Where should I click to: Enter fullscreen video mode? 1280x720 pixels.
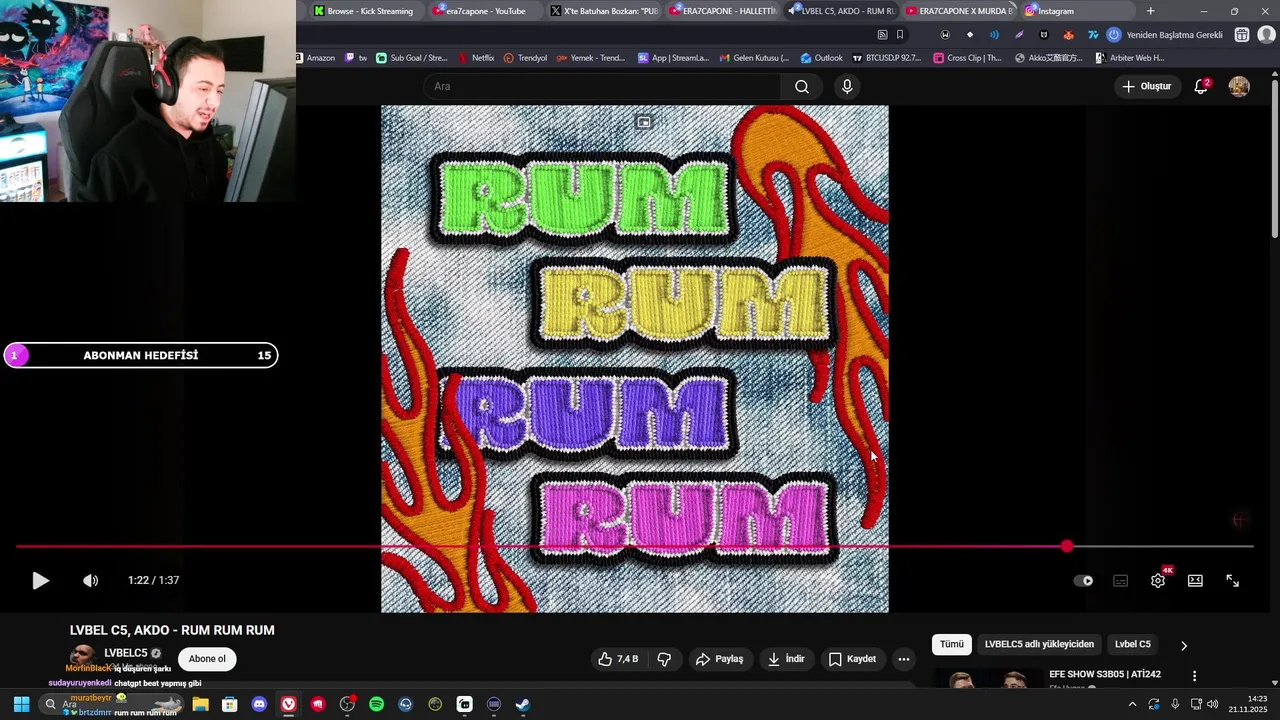pyautogui.click(x=1233, y=580)
